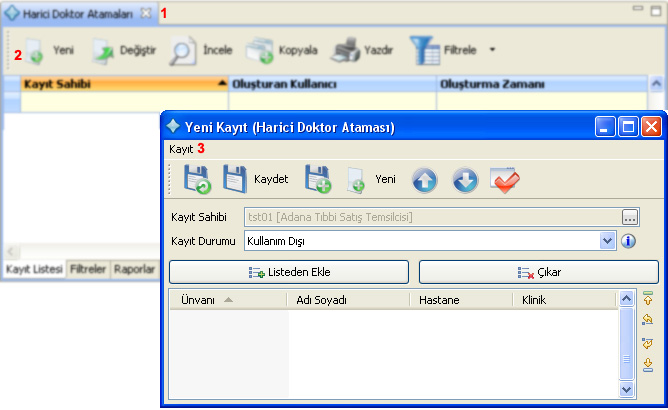Click the info icon beside Kayıt Durumu

pos(629,241)
